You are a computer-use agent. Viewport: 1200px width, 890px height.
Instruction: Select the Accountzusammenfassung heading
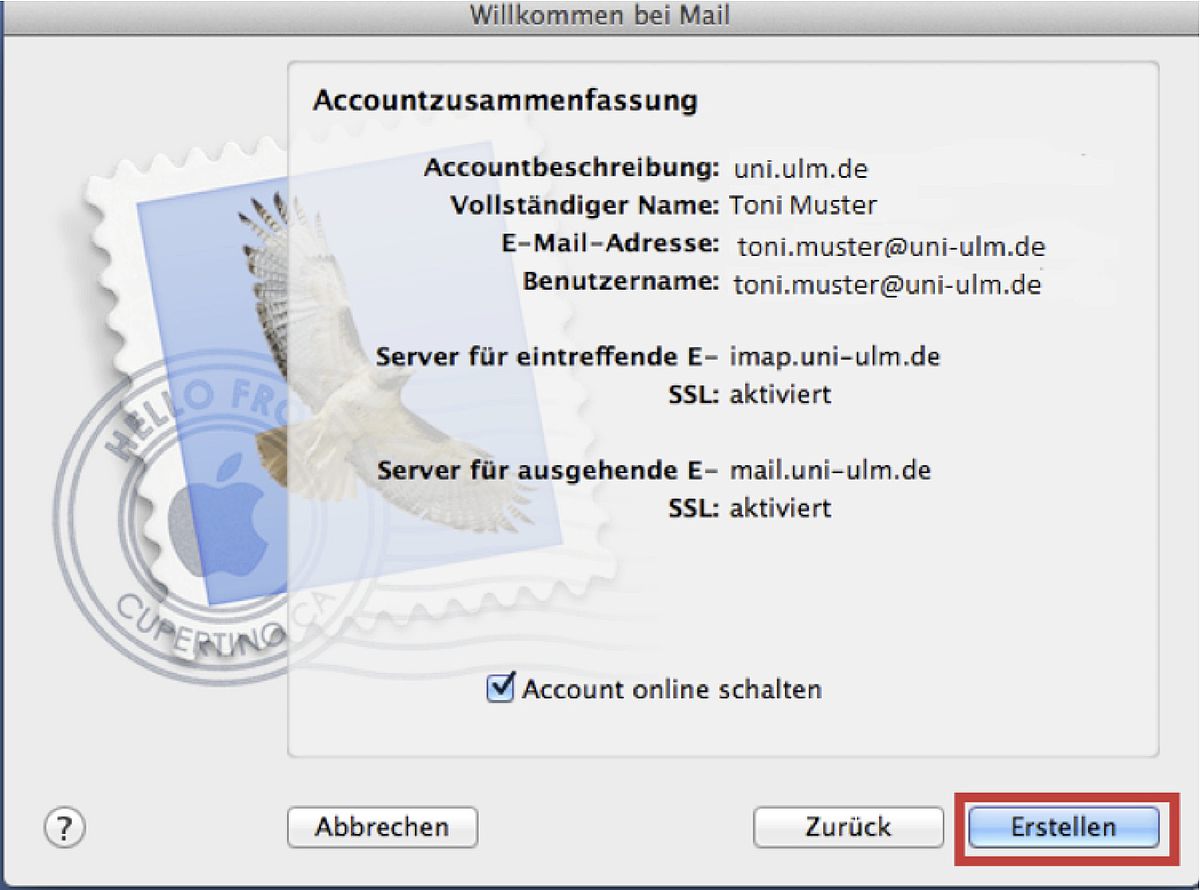(505, 101)
